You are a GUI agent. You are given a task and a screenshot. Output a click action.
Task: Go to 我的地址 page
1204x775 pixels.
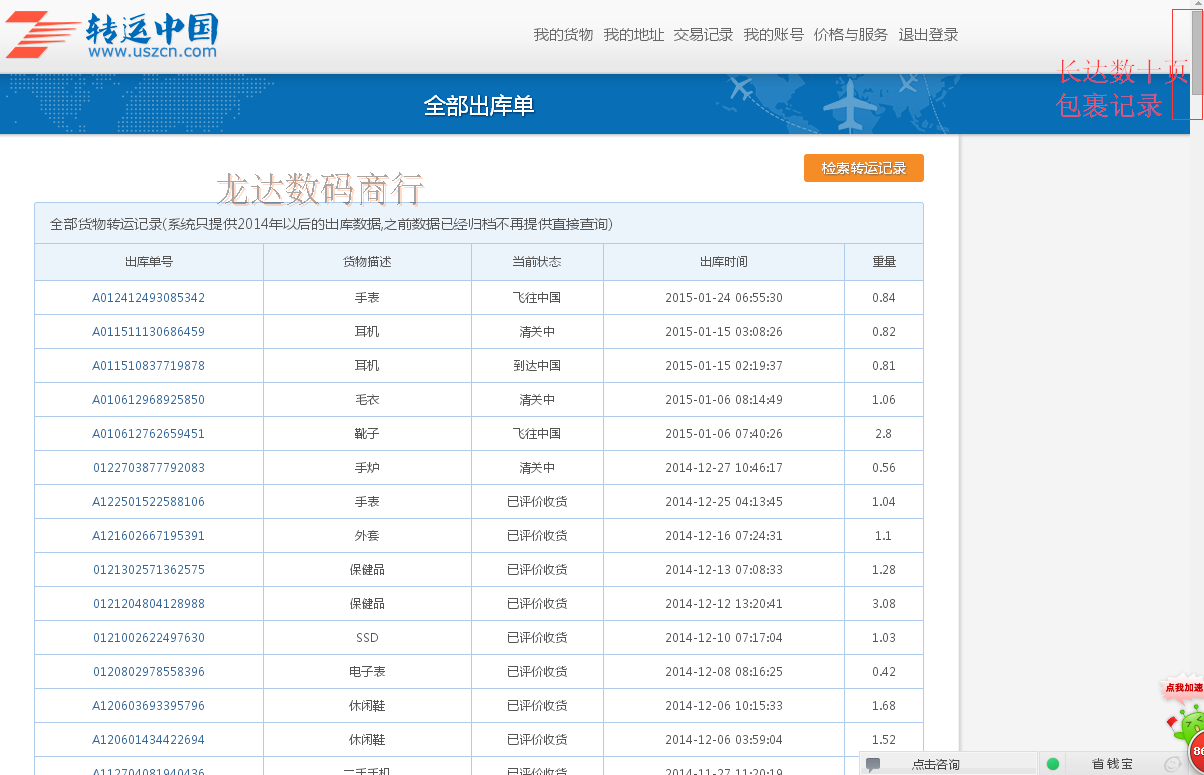click(x=633, y=35)
